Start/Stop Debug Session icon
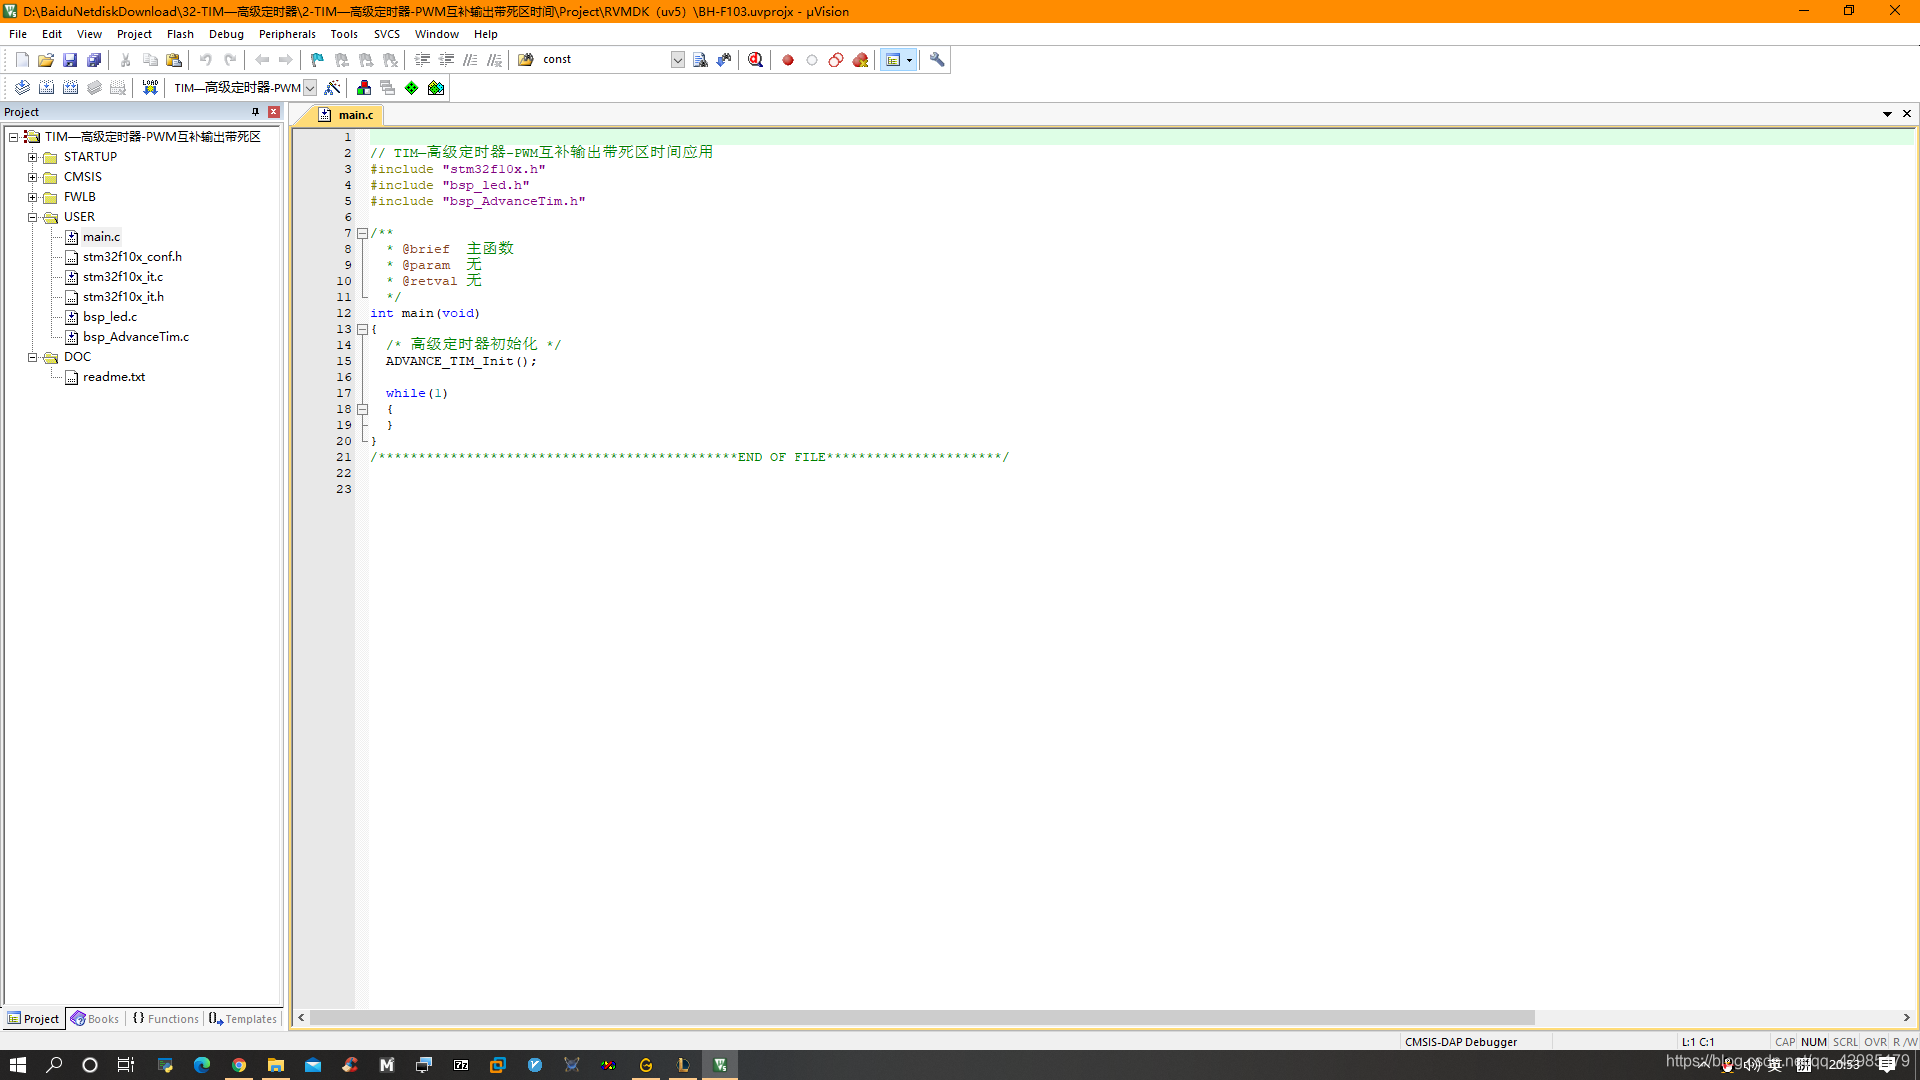This screenshot has height=1080, width=1920. coord(756,60)
